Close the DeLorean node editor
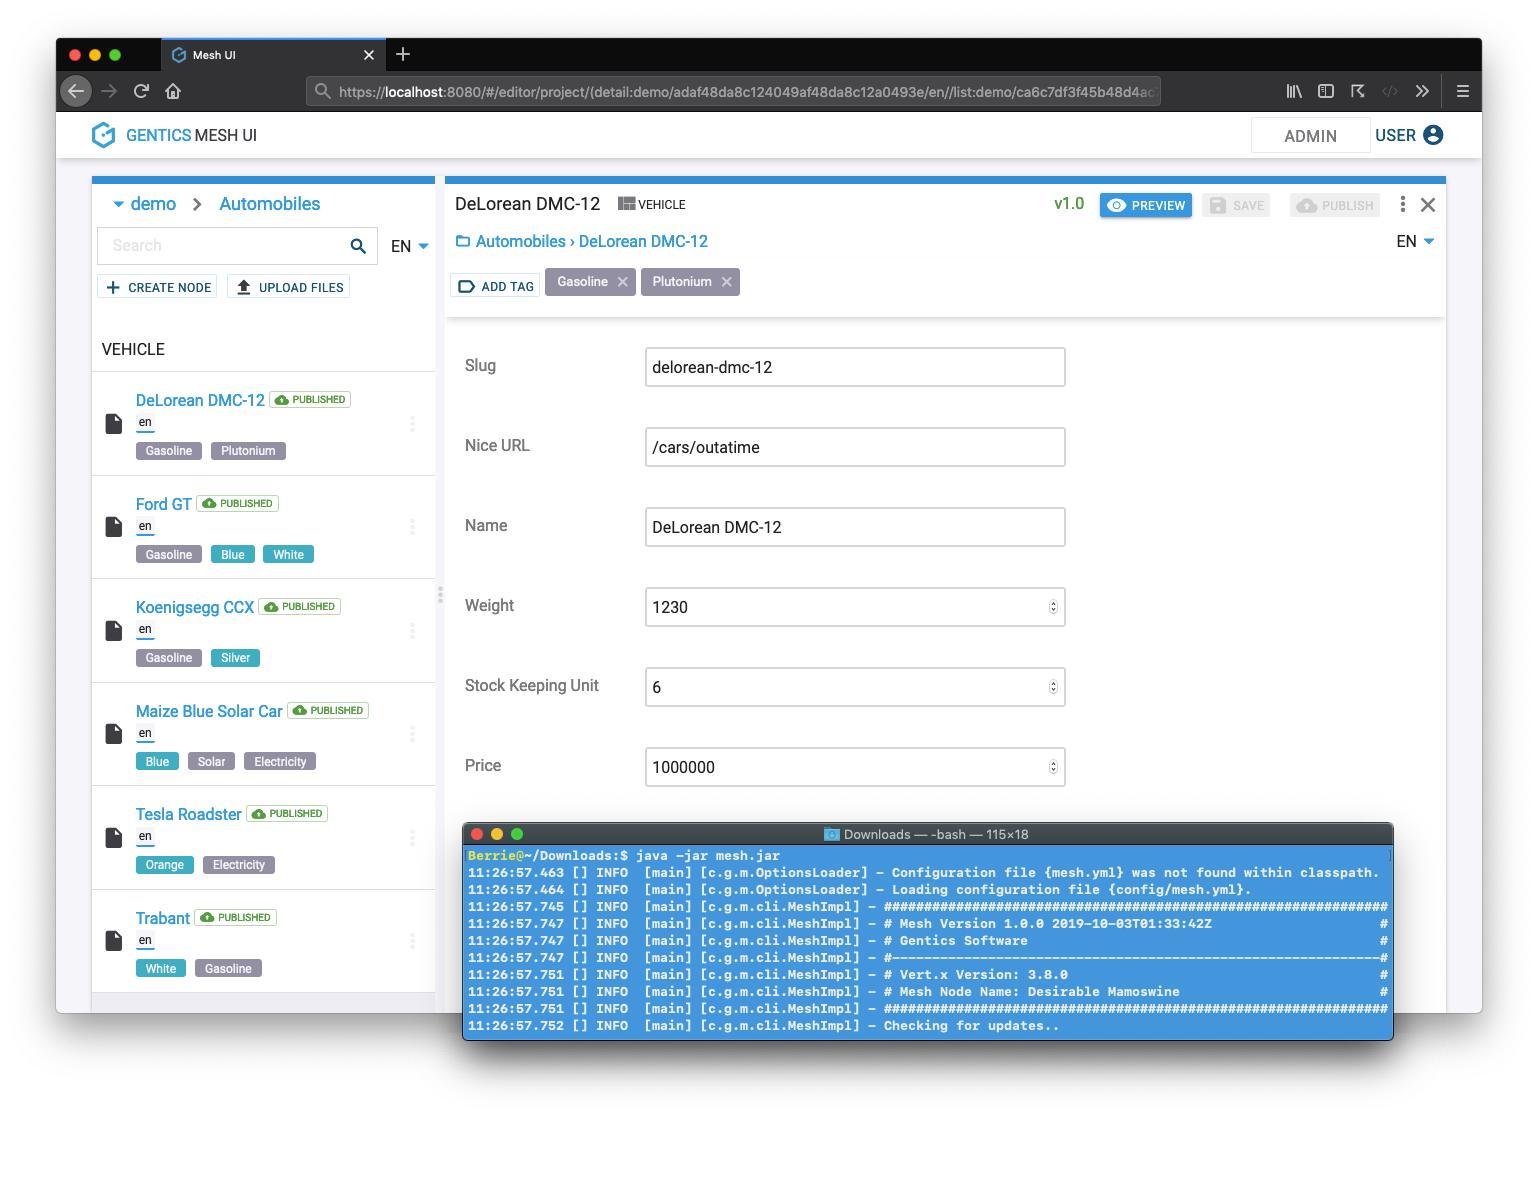This screenshot has height=1187, width=1538. [x=1428, y=205]
